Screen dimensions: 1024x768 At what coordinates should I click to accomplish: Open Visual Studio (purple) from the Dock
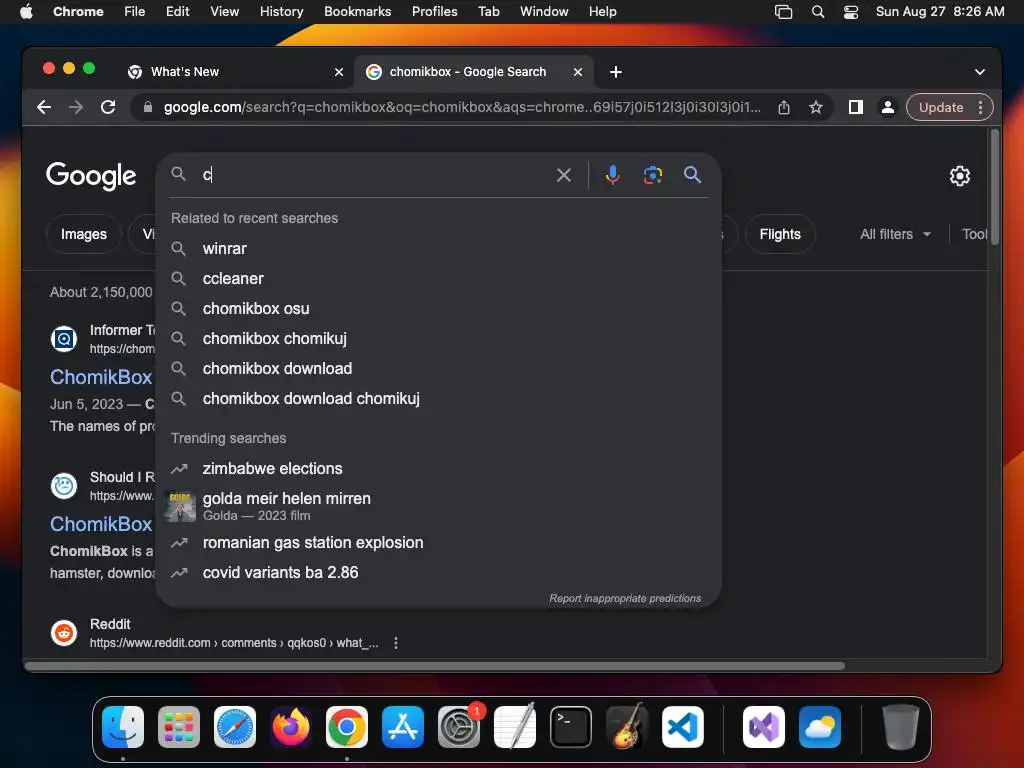764,727
